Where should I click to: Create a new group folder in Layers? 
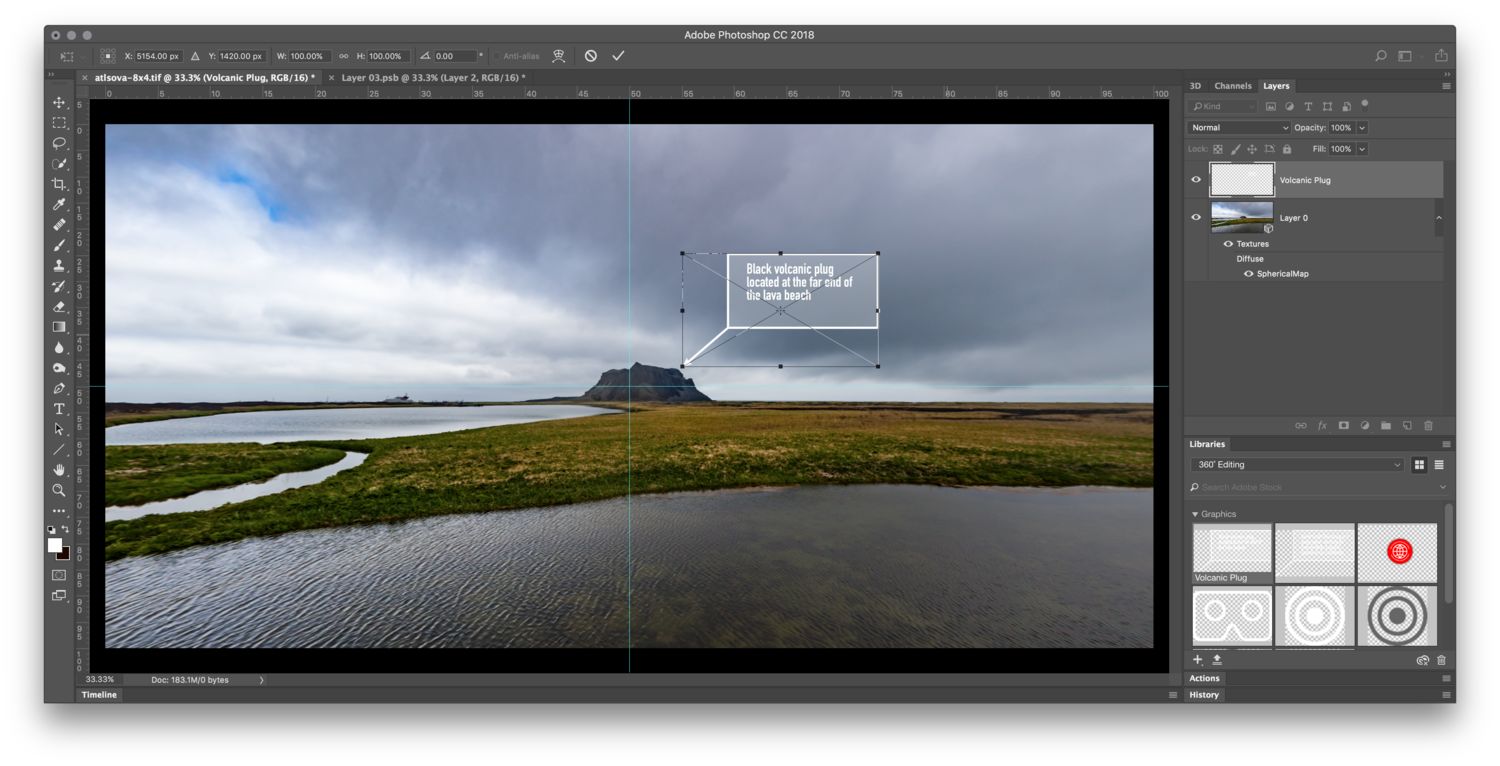(1386, 426)
